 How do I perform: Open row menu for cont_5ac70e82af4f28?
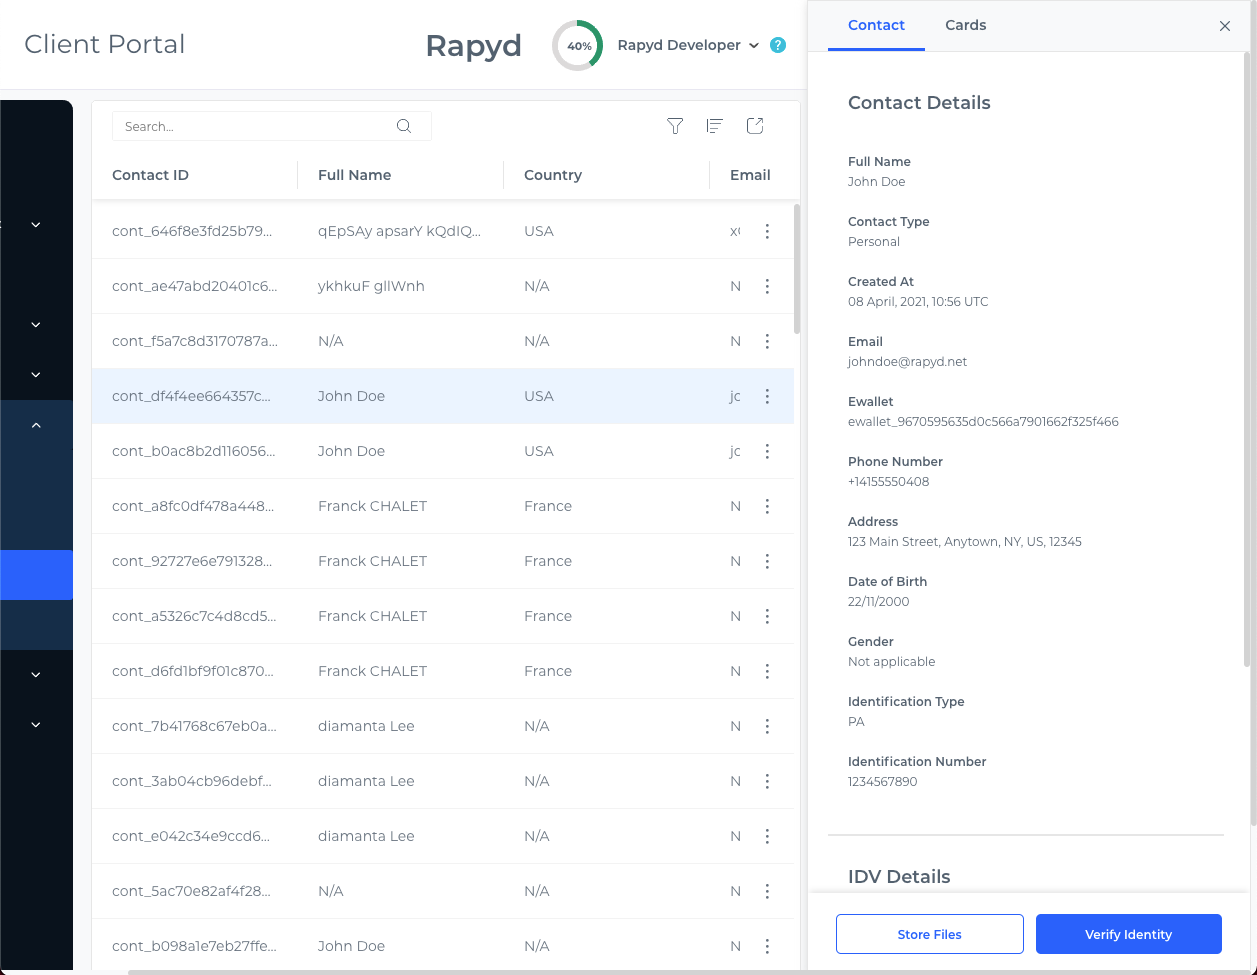767,891
